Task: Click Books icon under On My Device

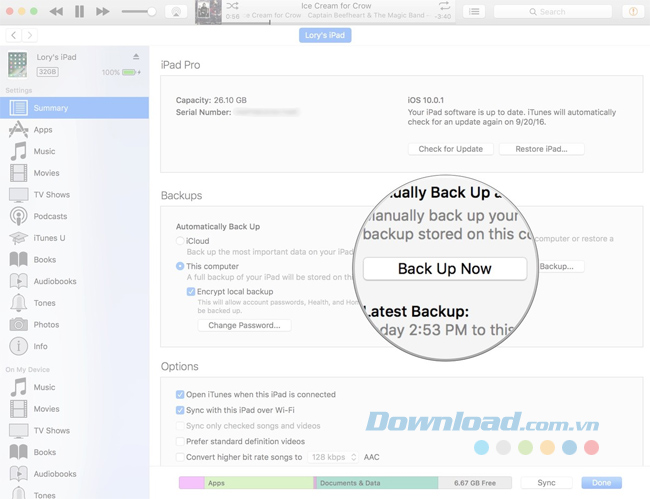Action: coord(19,452)
